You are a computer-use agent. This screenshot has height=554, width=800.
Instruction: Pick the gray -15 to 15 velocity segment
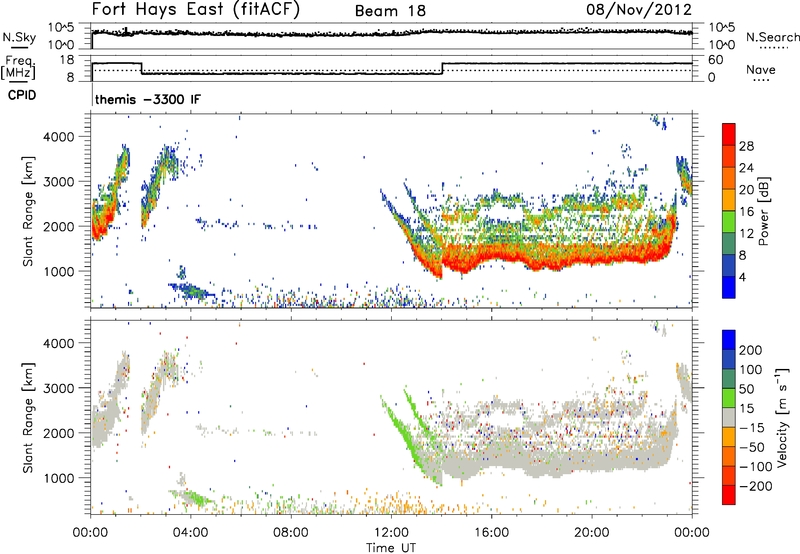coord(729,417)
